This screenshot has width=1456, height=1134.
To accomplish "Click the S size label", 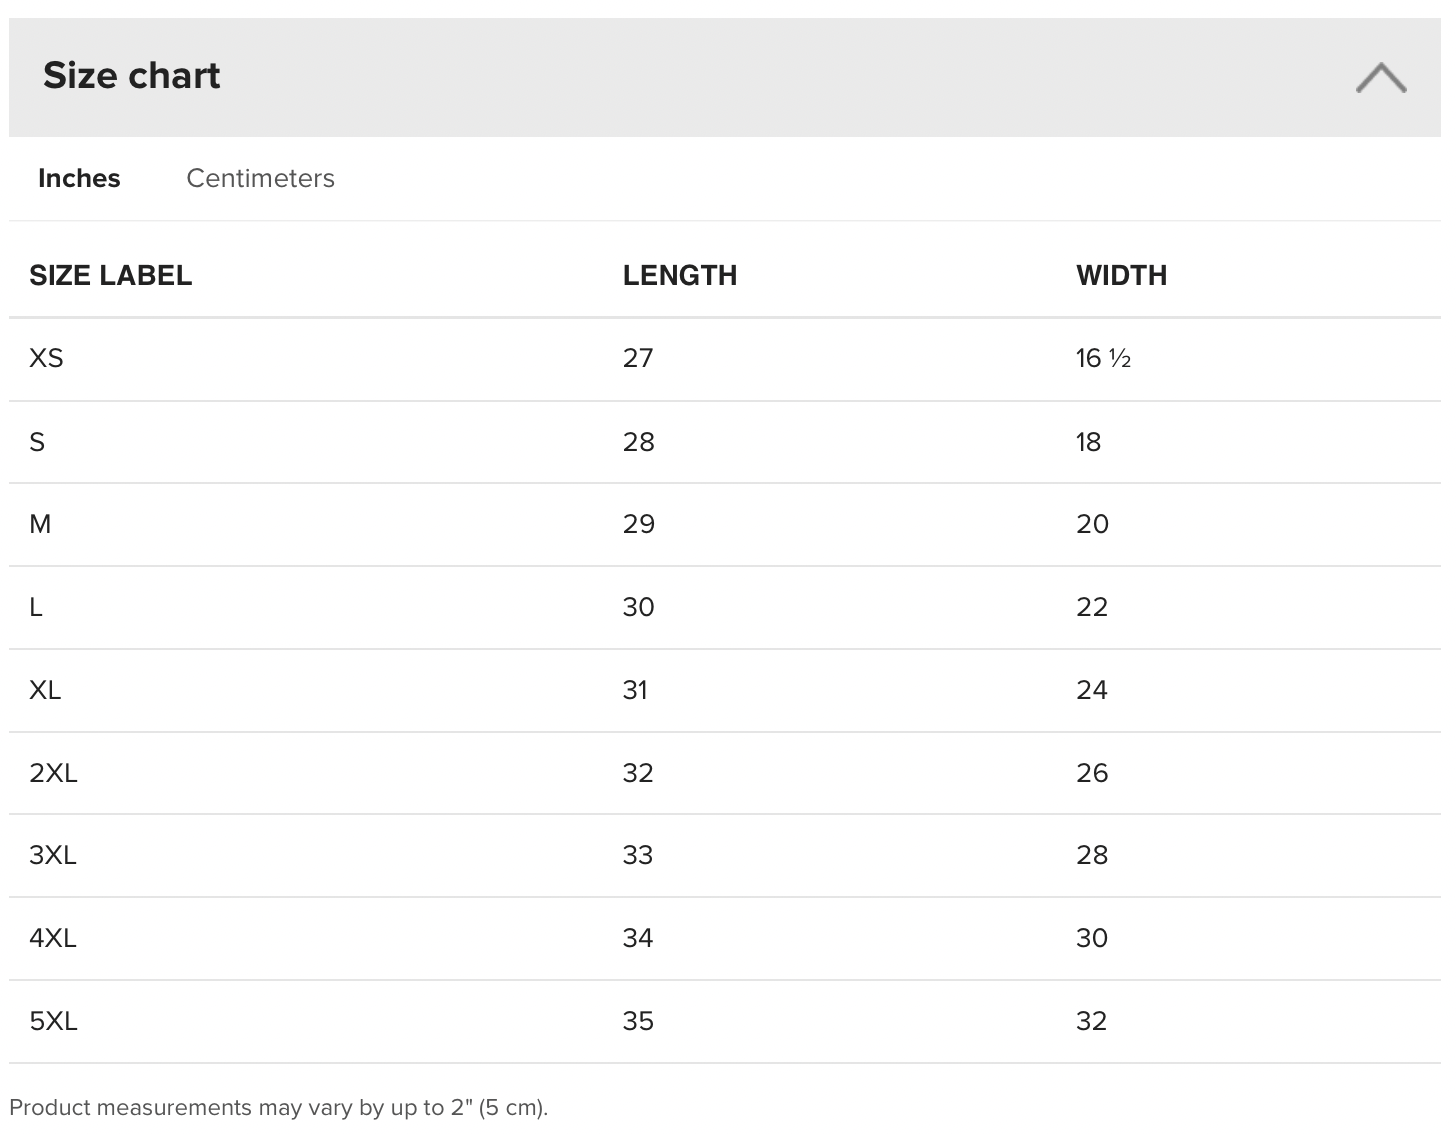I will point(37,441).
